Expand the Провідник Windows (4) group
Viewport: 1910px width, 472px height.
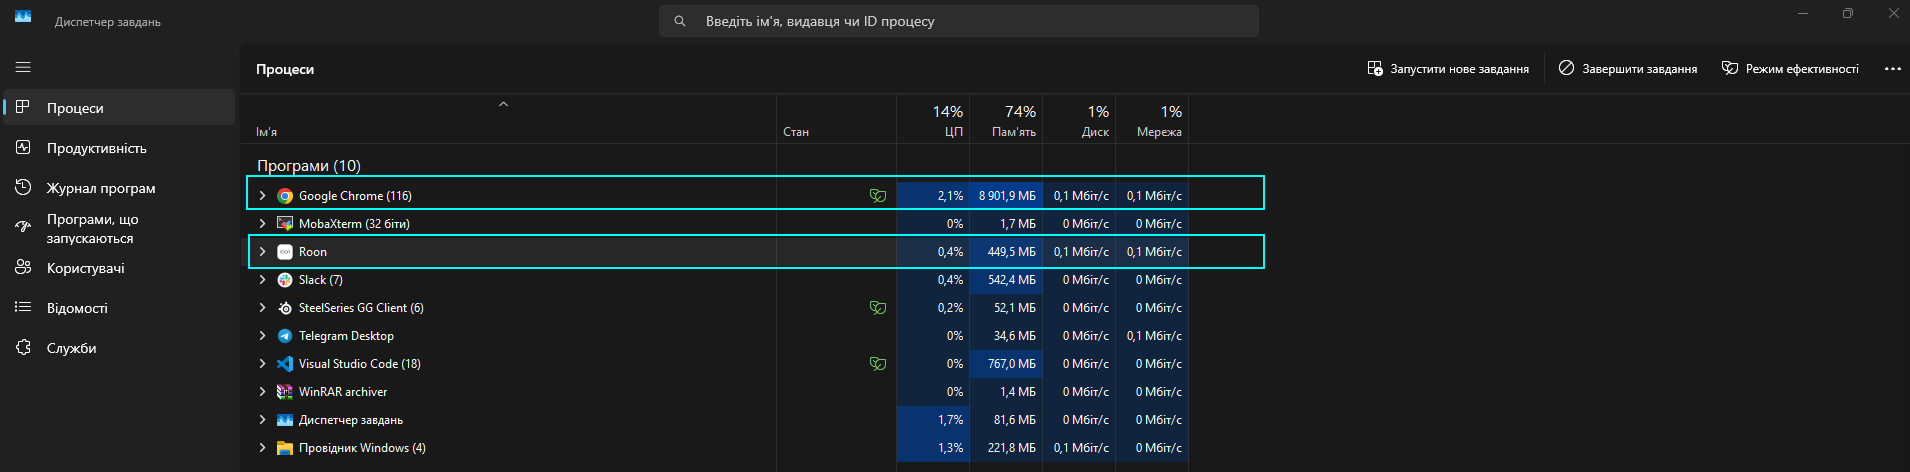(x=262, y=448)
